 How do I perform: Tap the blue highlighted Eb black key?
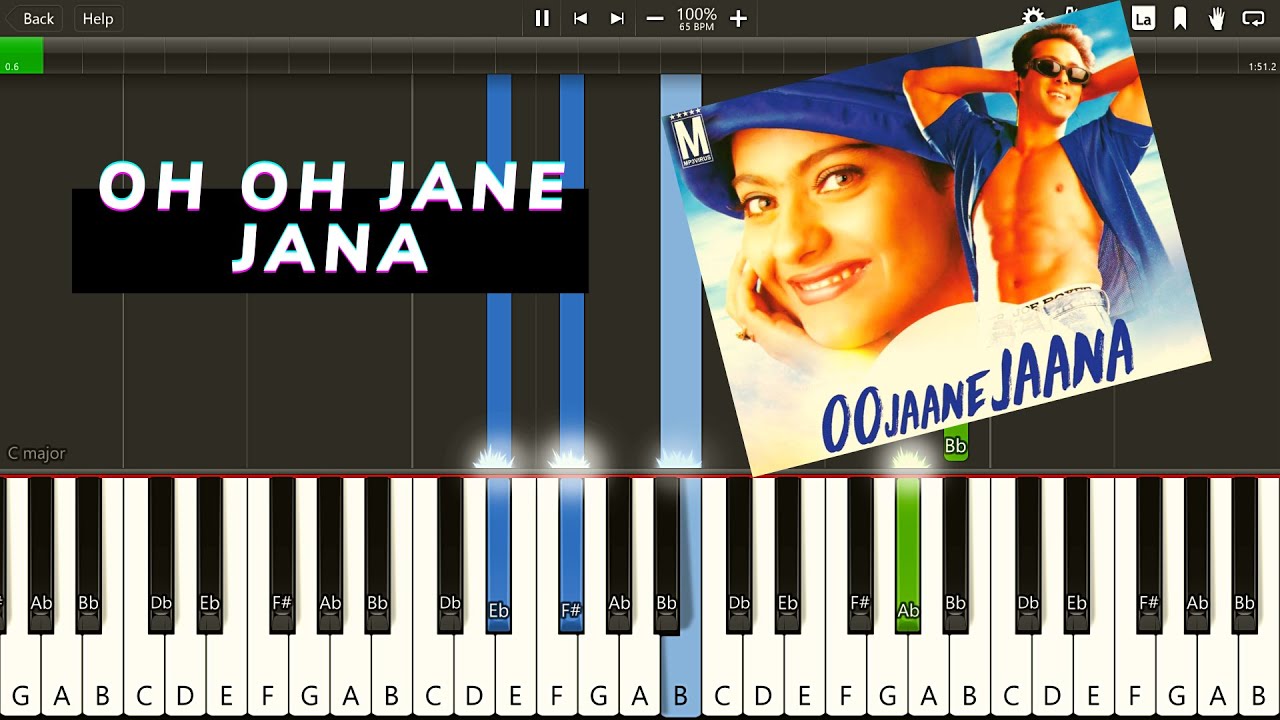pos(498,555)
